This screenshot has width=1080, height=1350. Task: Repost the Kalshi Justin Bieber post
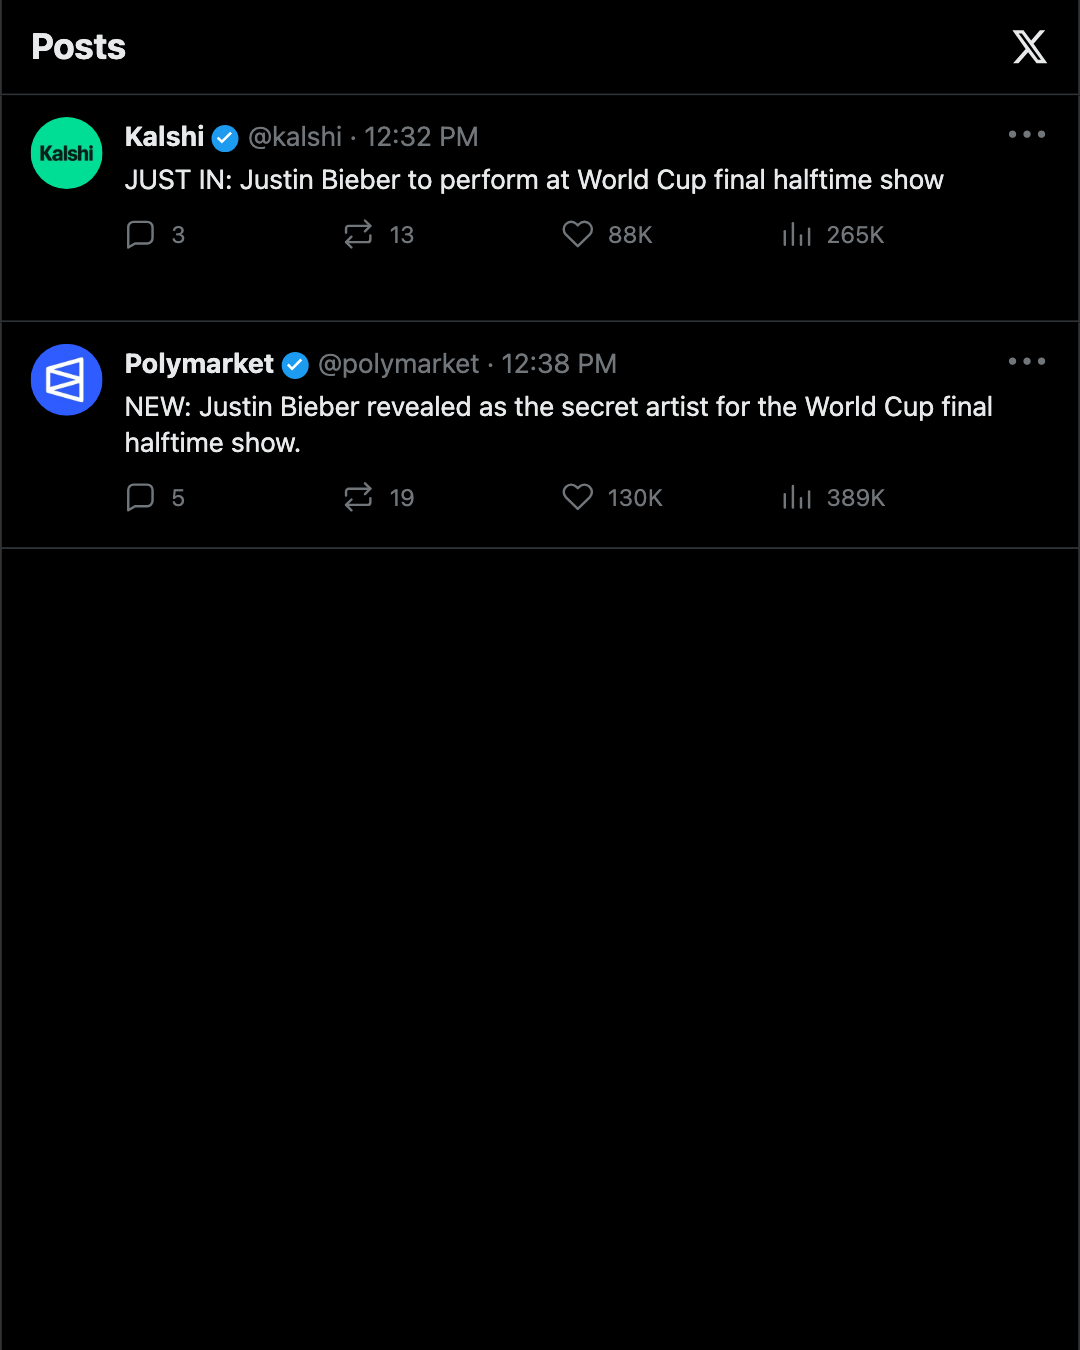tap(358, 234)
